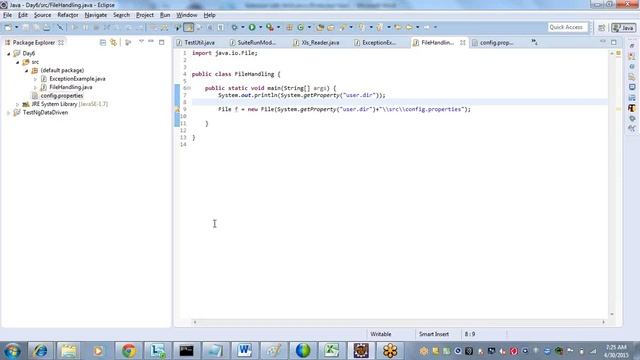Image resolution: width=640 pixels, height=360 pixels.
Task: Show hidden editor tabs list
Action: (x=534, y=42)
